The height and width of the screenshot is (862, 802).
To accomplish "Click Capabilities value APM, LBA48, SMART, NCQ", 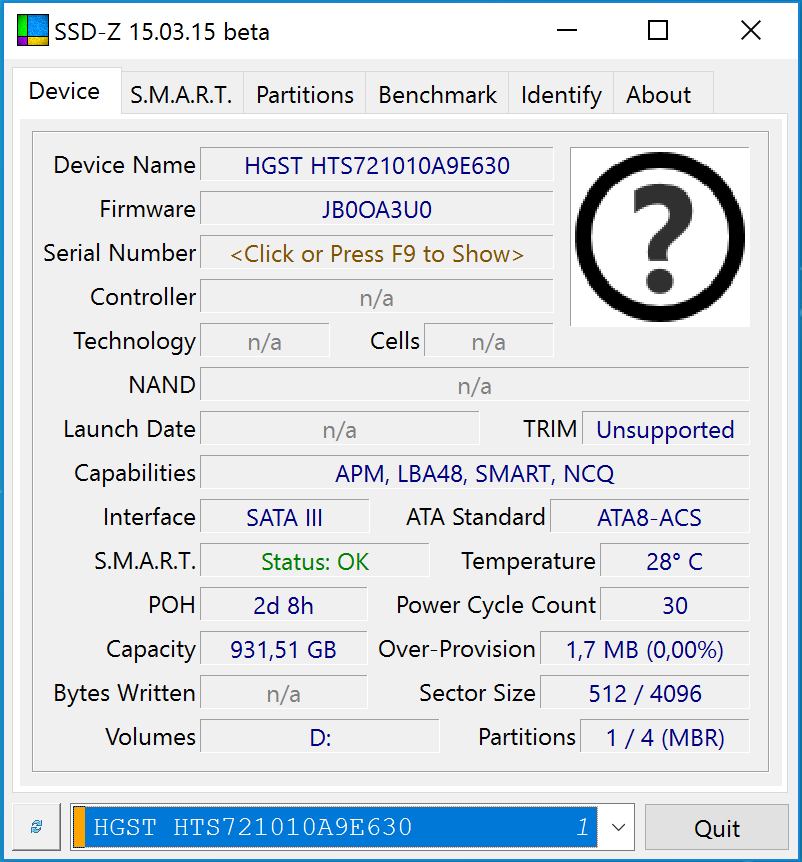I will coord(474,473).
